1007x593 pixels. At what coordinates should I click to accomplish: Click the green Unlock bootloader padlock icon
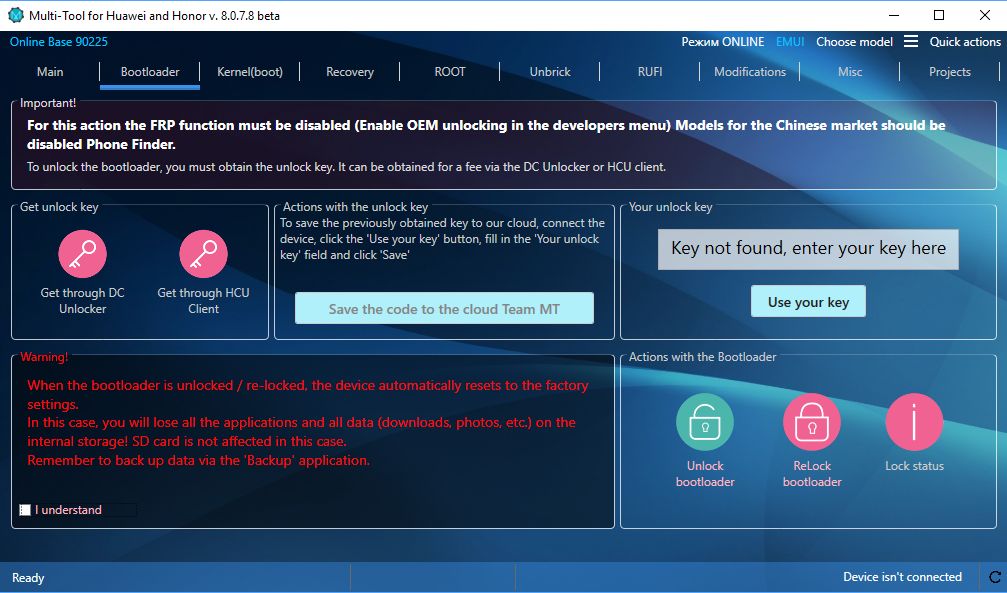704,422
